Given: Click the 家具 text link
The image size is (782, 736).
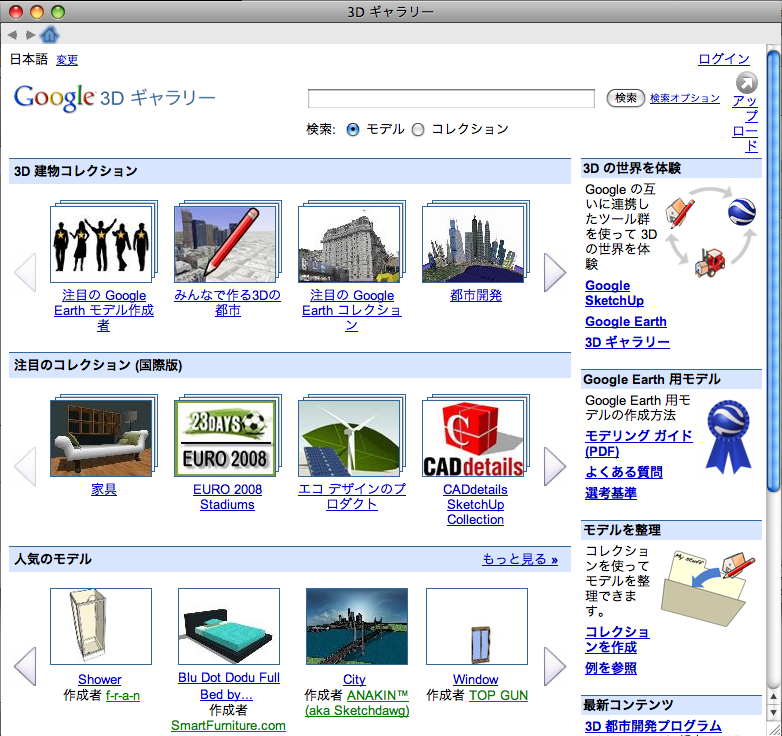Looking at the screenshot, I should tap(104, 489).
